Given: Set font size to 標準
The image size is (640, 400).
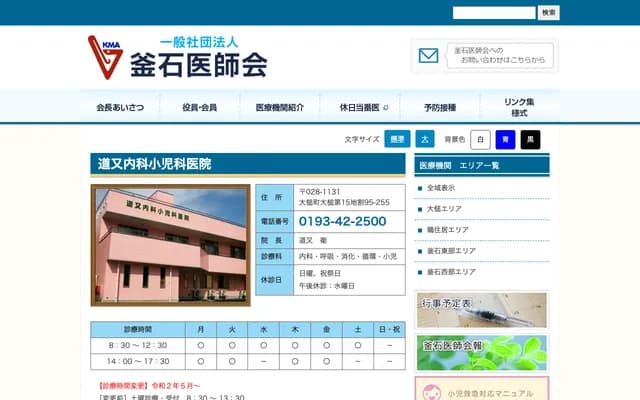Looking at the screenshot, I should [x=396, y=139].
